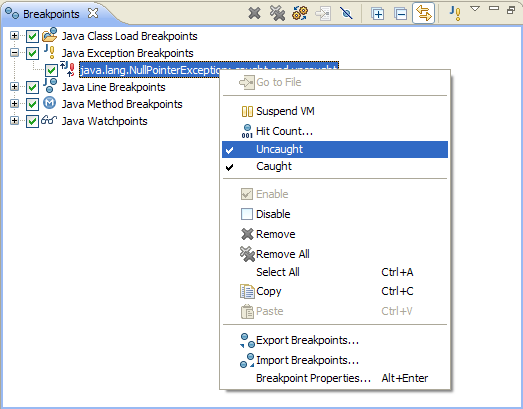The height and width of the screenshot is (409, 523).
Task: Uncheck Java Line Breakpoints checkbox
Action: coord(32,87)
